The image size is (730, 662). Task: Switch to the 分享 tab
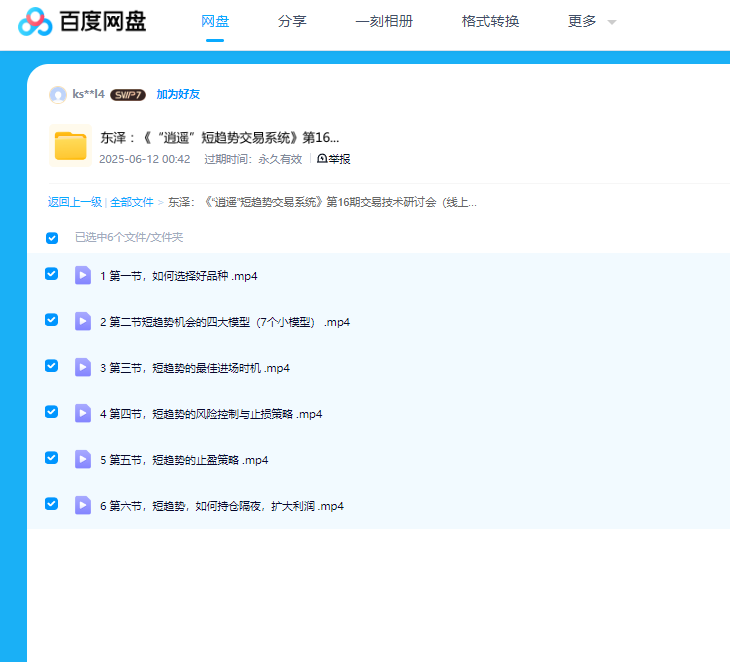click(292, 22)
